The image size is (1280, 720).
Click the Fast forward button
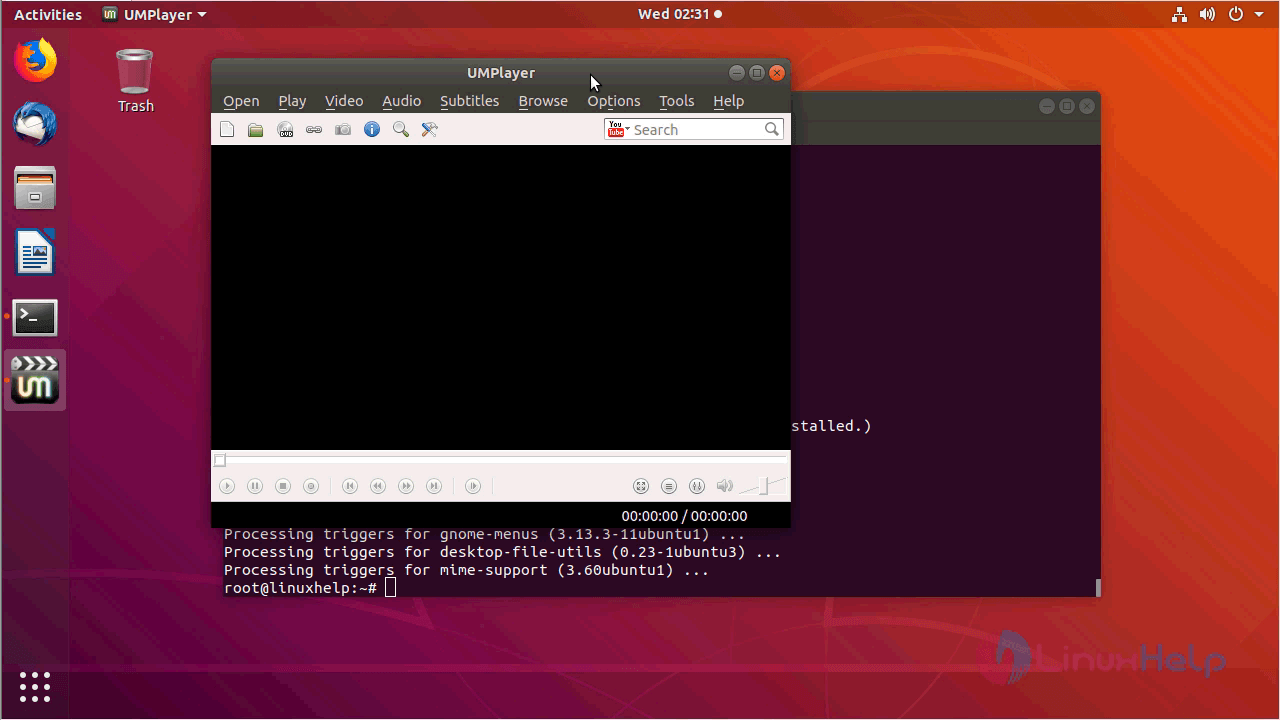[x=406, y=486]
